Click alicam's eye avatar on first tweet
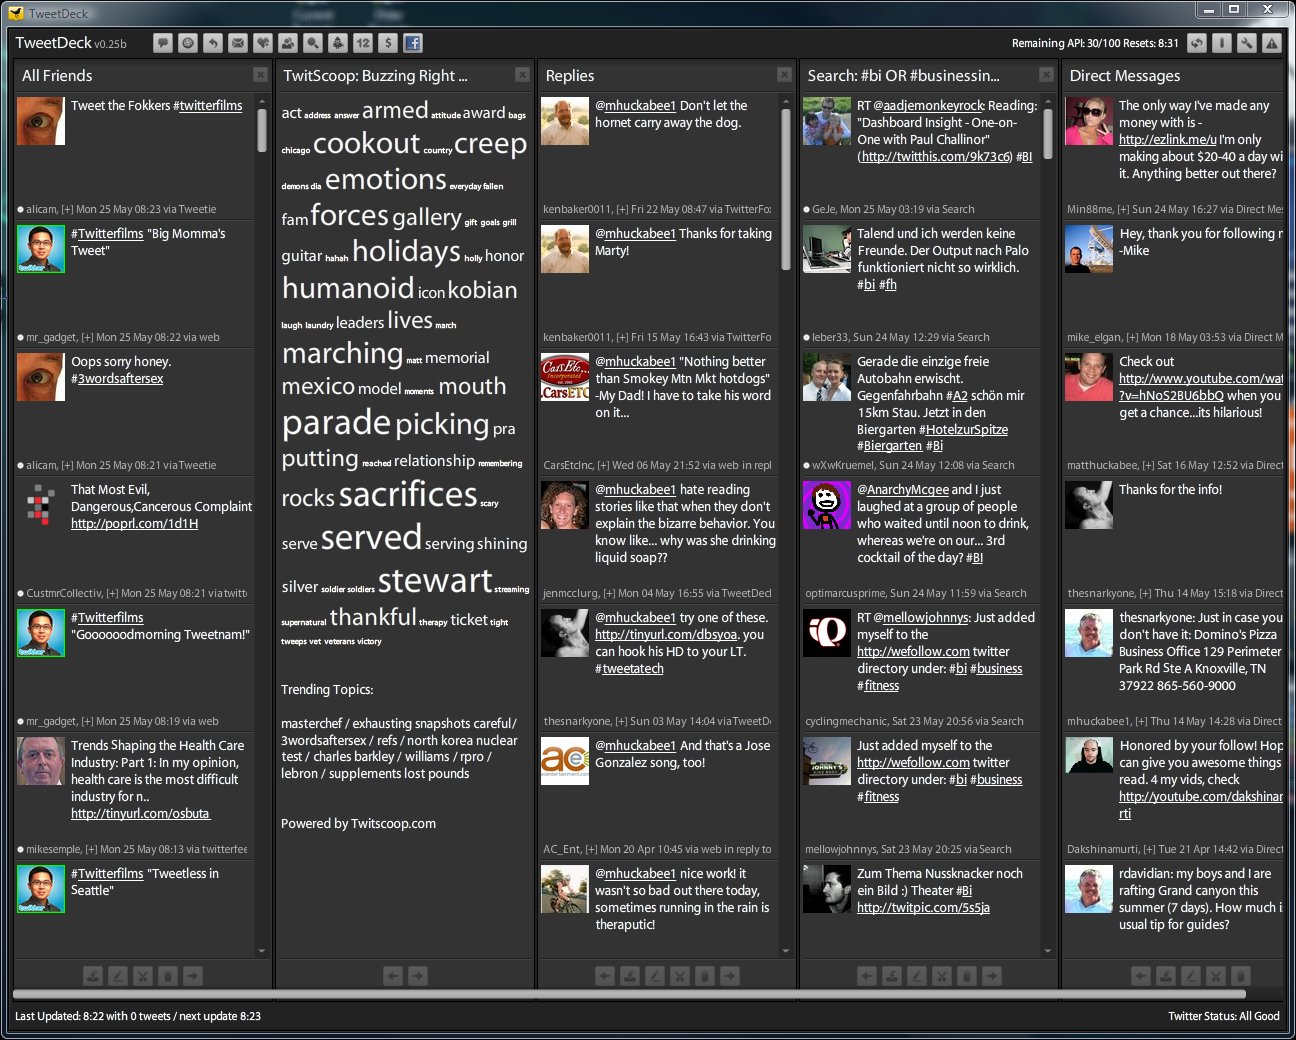Screen dimensions: 1296x1040 pyautogui.click(x=41, y=121)
